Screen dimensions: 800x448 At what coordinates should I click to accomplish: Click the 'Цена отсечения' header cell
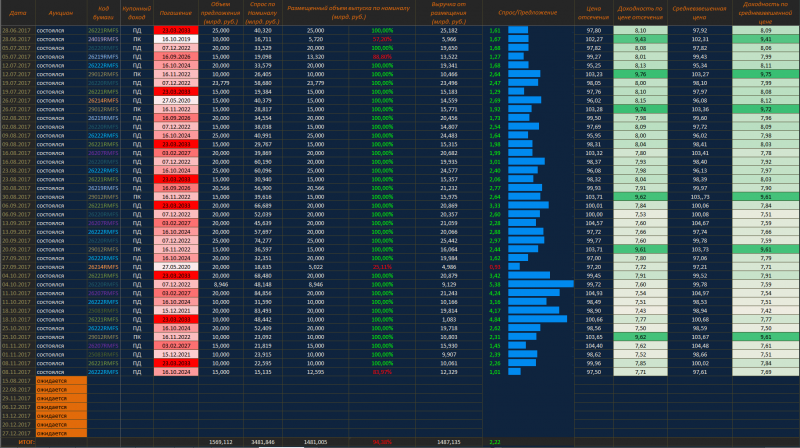click(593, 14)
